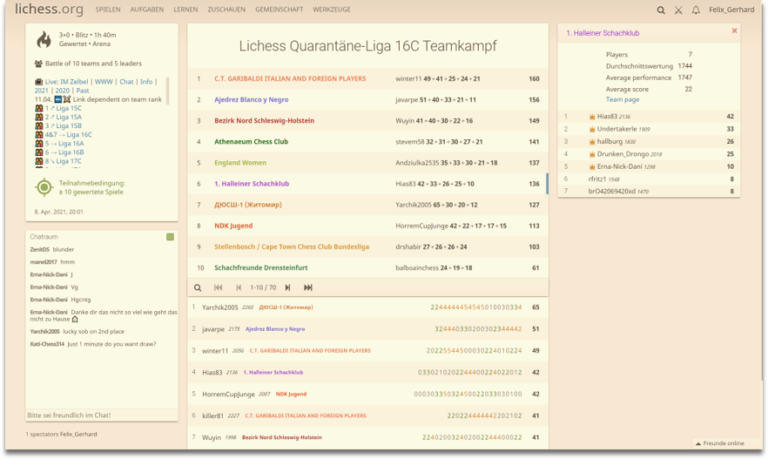Open the 2020 link
Viewport: 768px width, 459px height.
(x=62, y=91)
